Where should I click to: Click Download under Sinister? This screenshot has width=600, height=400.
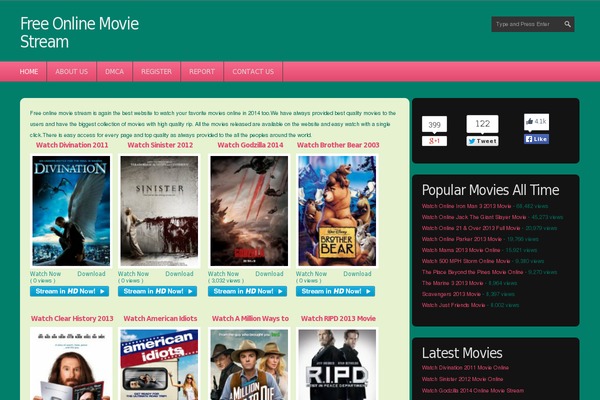(179, 274)
